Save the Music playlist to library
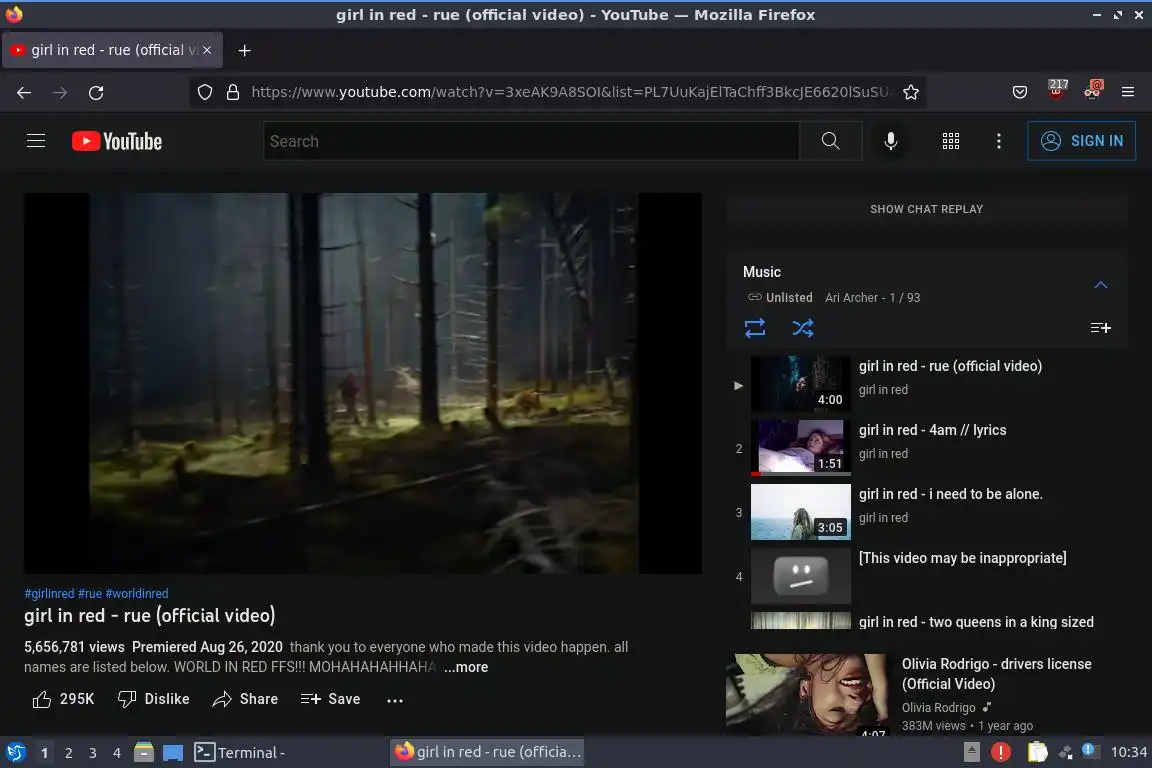This screenshot has height=768, width=1152. click(1100, 328)
